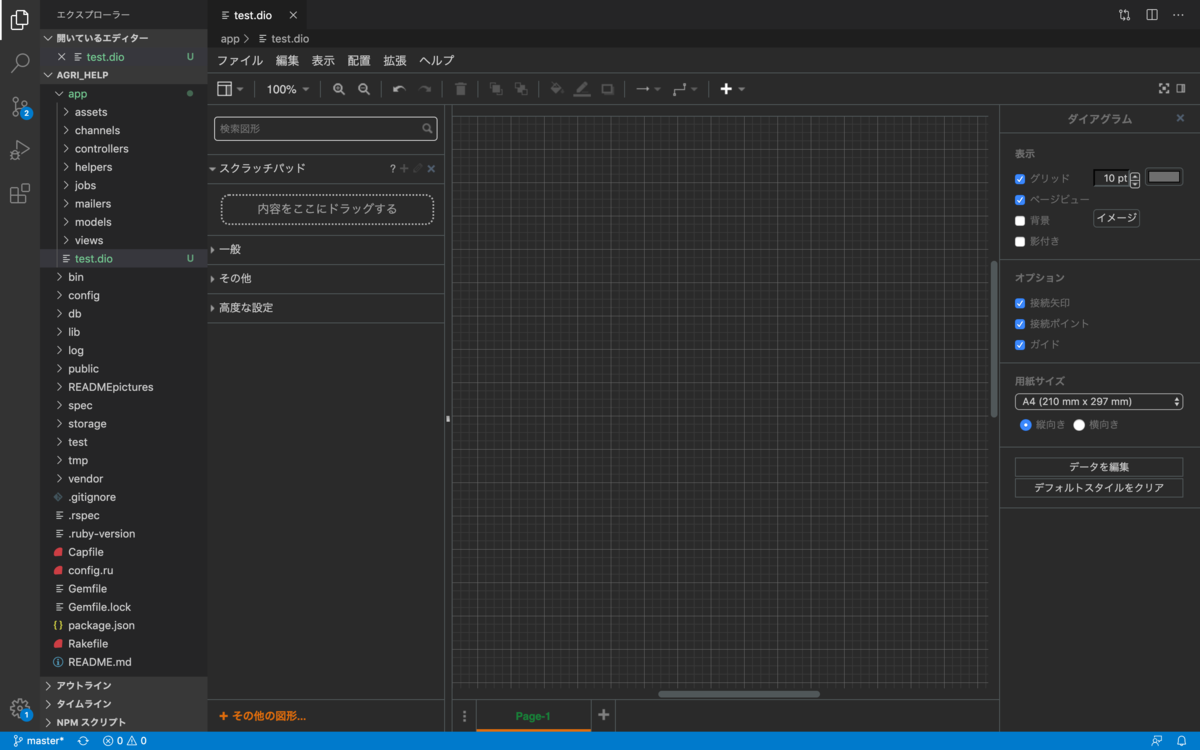1200x750 pixels.
Task: Open the insert plus dropdown
Action: pos(732,89)
